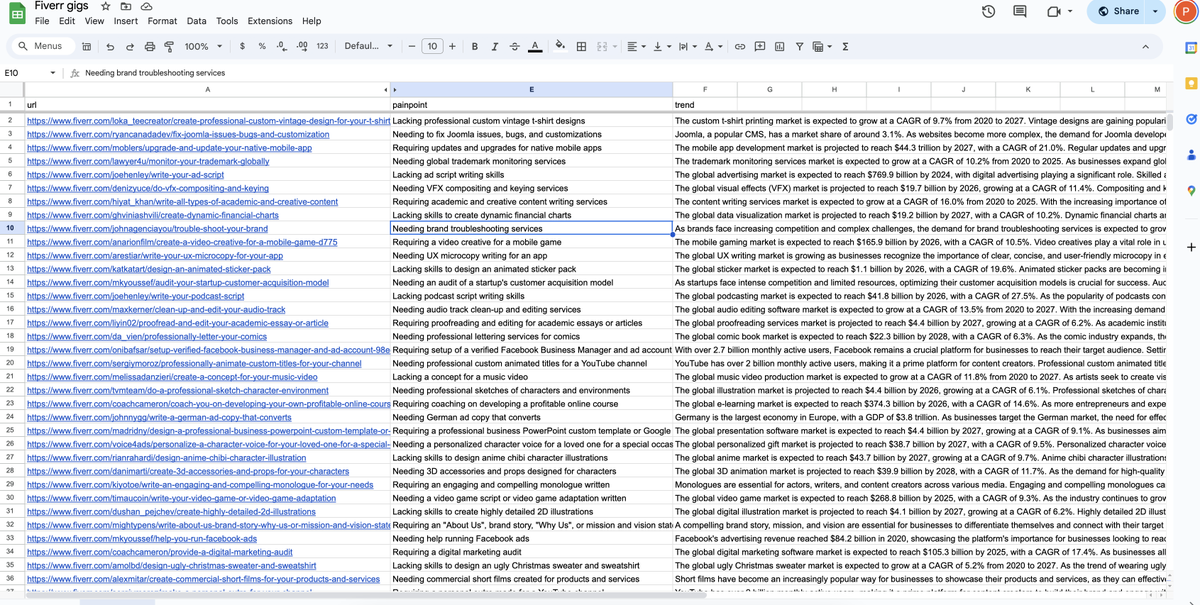The width and height of the screenshot is (1200, 605).
Task: Open the zoom level 100% dropdown
Action: [203, 46]
